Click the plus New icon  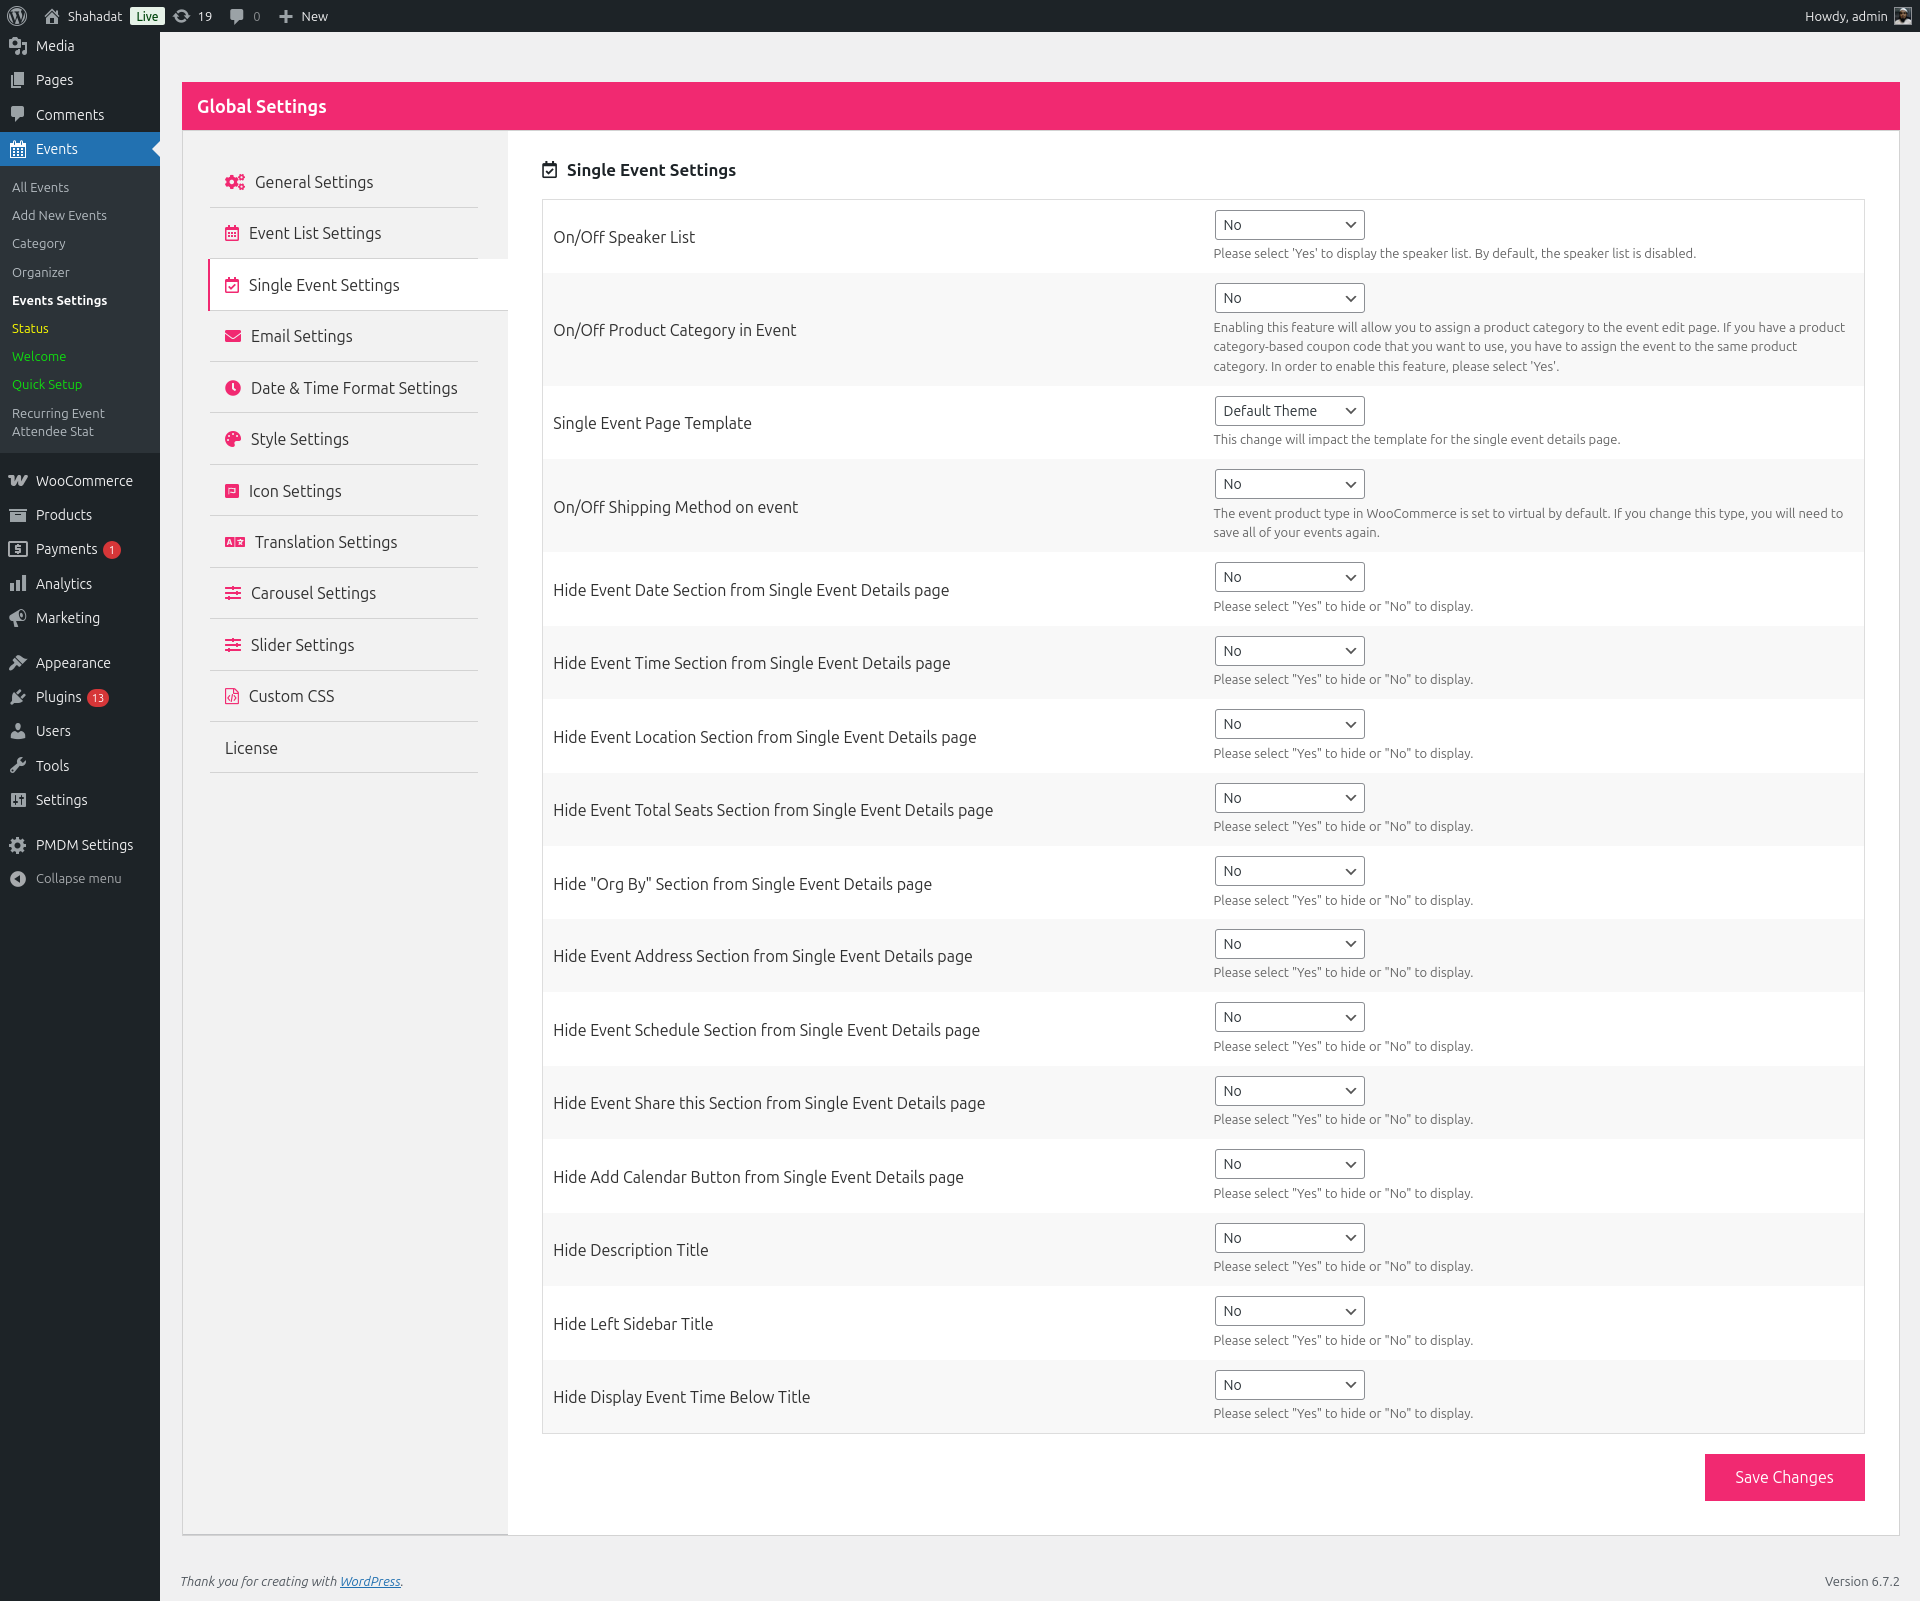tap(286, 16)
